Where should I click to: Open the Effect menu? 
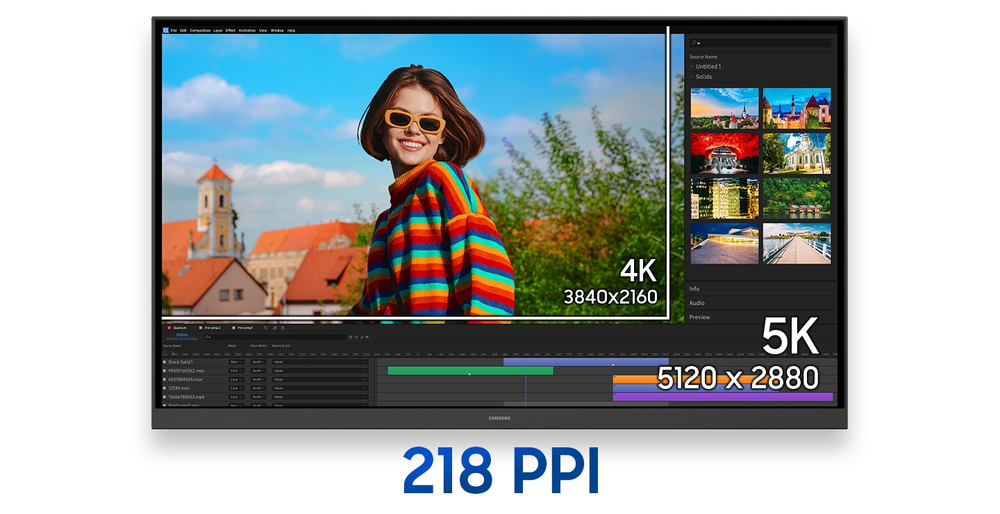[230, 31]
